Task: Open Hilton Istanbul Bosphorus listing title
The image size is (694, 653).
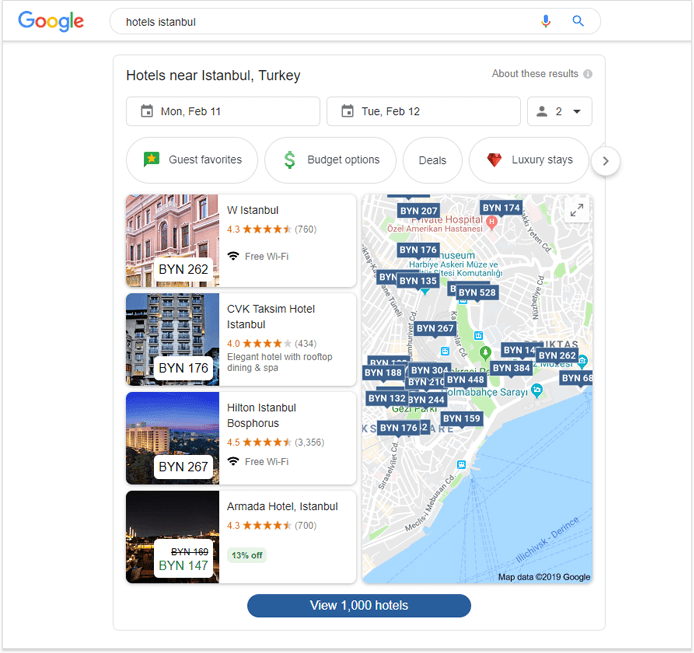Action: click(262, 415)
